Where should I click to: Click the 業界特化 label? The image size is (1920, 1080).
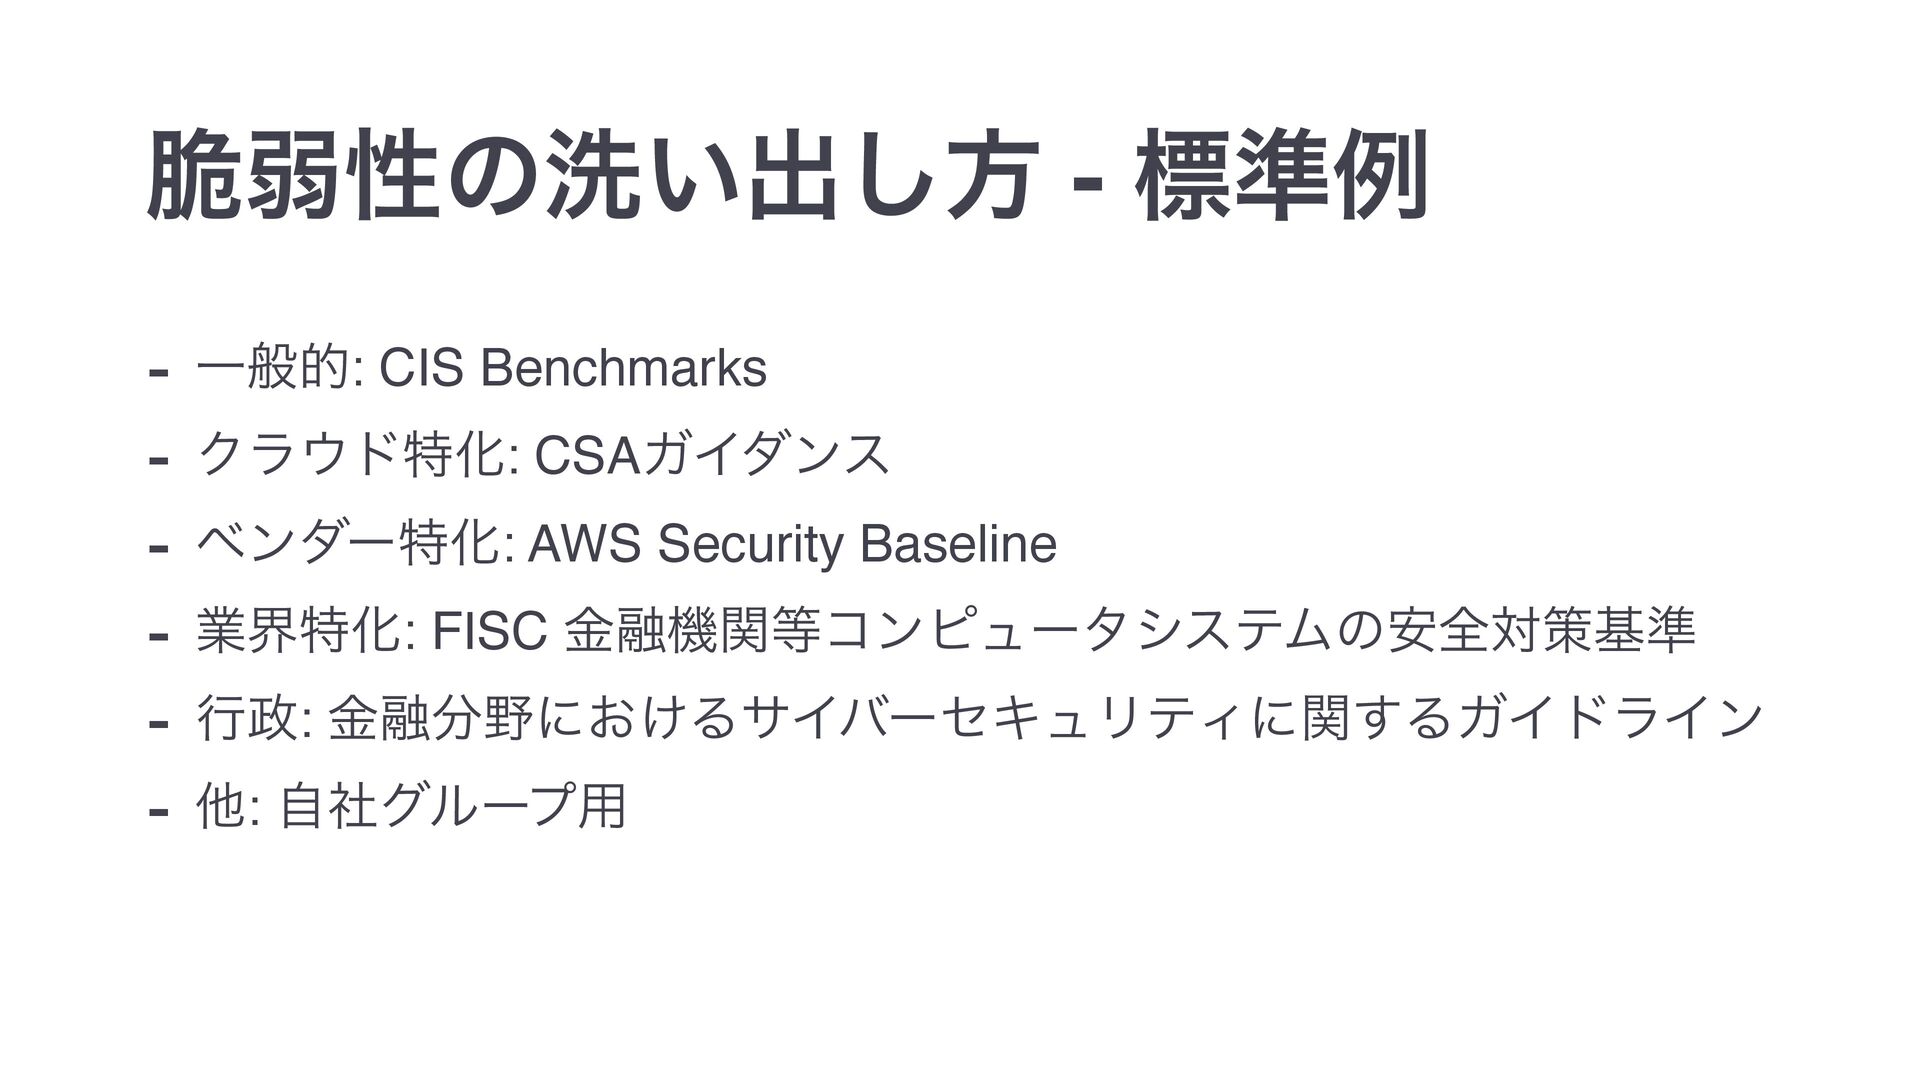coord(299,631)
